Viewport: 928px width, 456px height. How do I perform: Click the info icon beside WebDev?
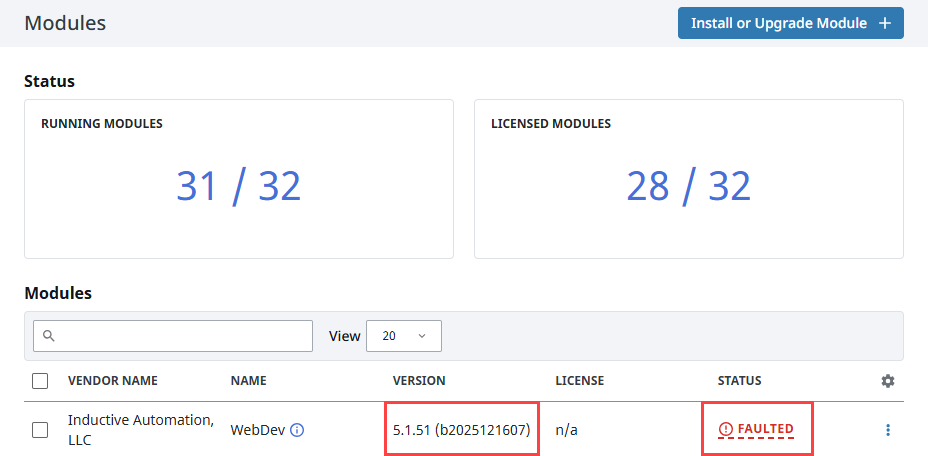[297, 430]
